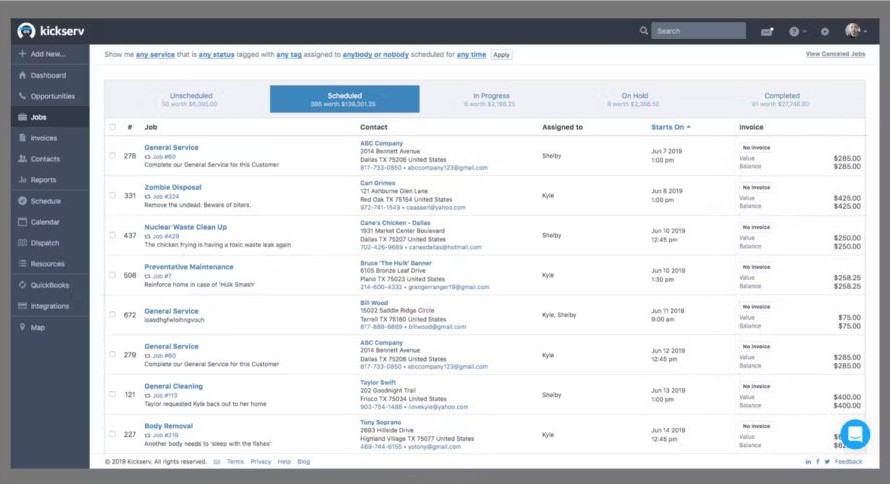
Task: Click the Apply filter button
Action: 501,55
